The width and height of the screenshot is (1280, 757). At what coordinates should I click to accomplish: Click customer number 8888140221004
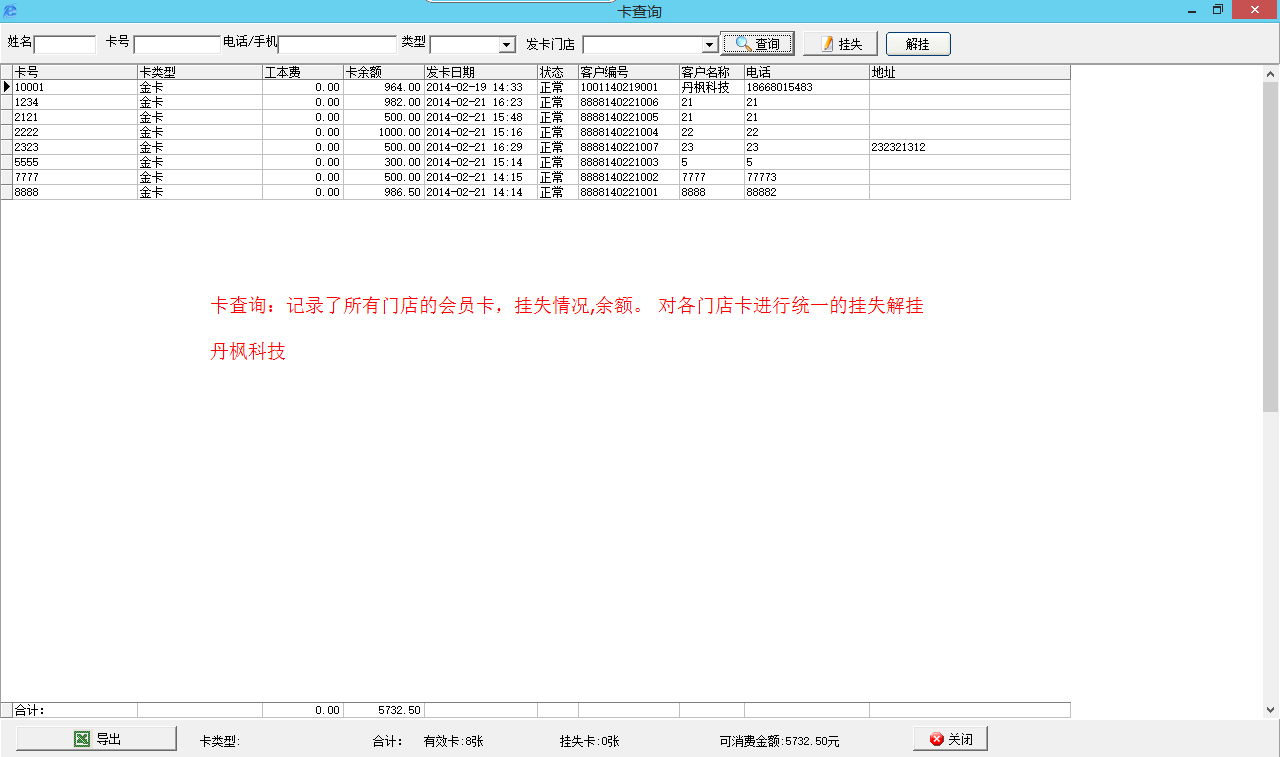pos(629,132)
